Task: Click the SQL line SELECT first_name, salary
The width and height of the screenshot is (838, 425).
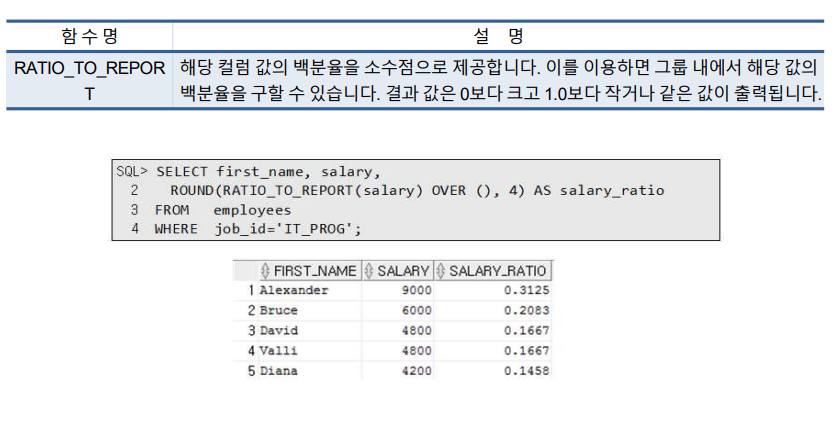Action: coord(268,172)
